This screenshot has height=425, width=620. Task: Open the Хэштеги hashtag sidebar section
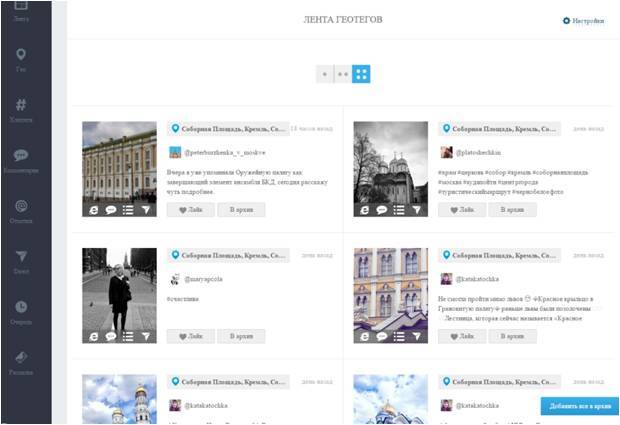pyautogui.click(x=21, y=108)
